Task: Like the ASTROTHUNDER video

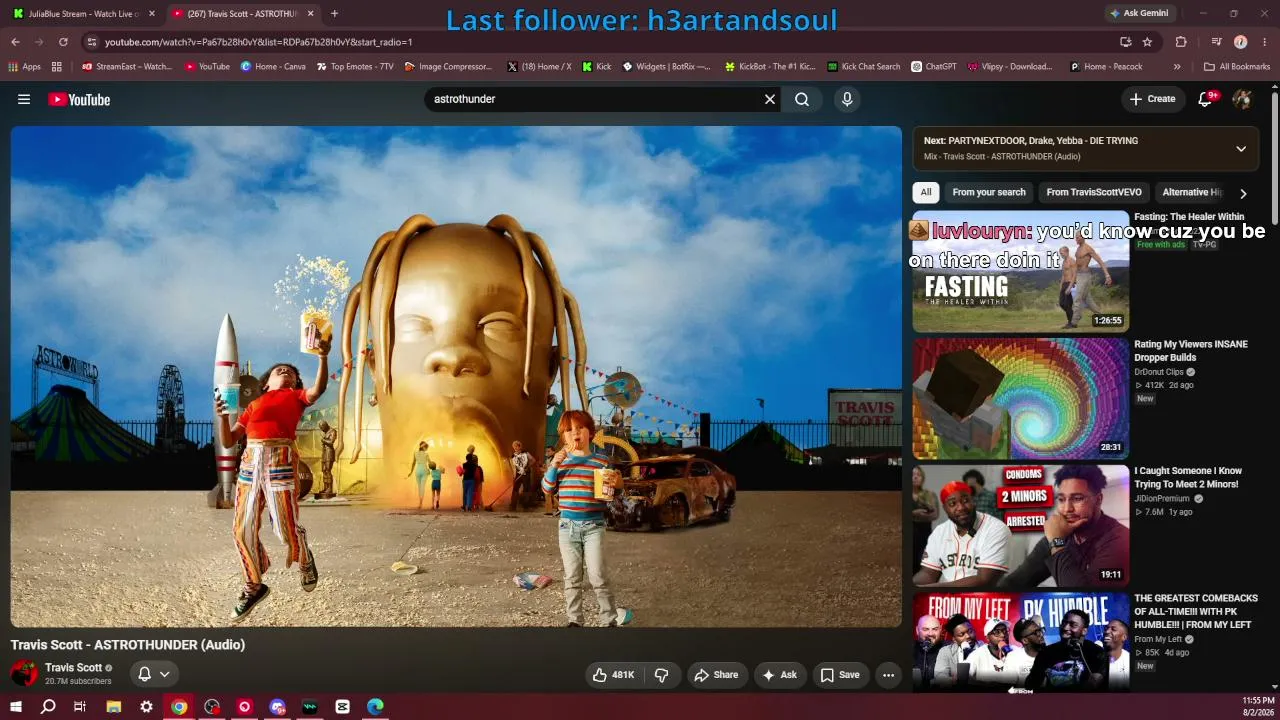Action: click(613, 675)
